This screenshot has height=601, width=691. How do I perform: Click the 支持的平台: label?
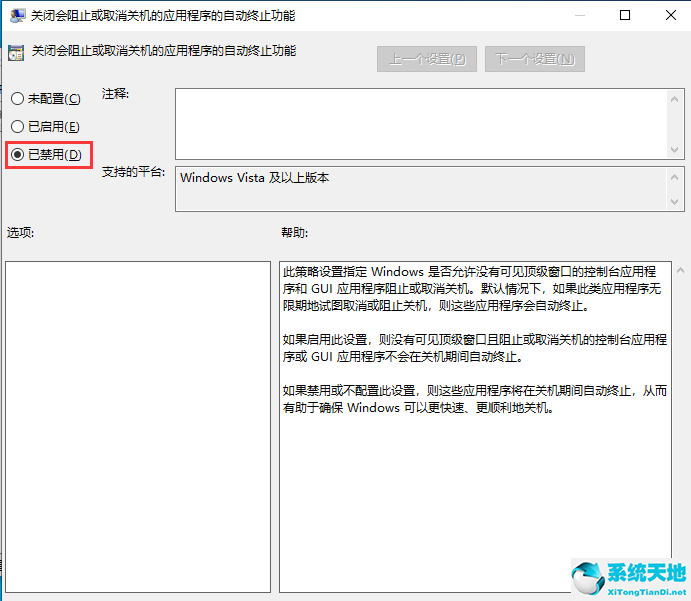pos(134,172)
